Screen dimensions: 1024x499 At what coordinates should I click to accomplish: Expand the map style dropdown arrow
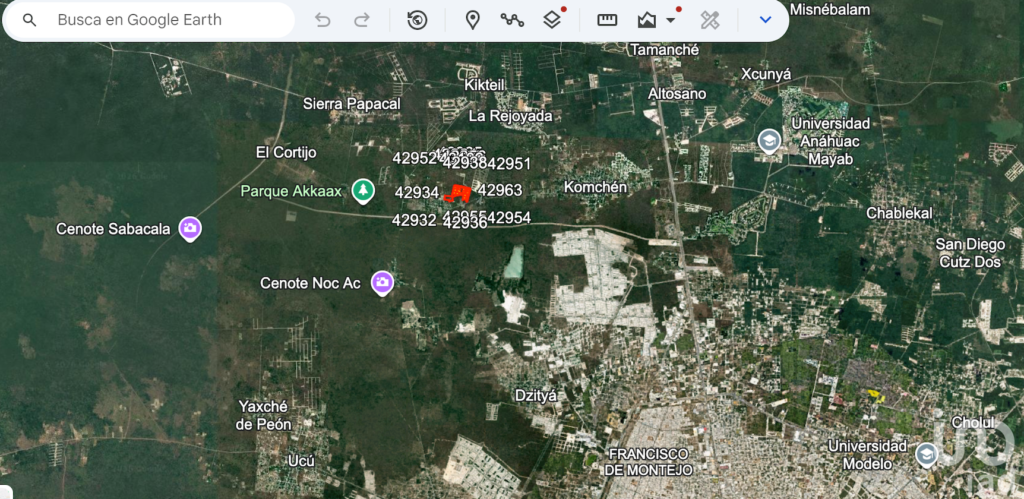coord(671,20)
